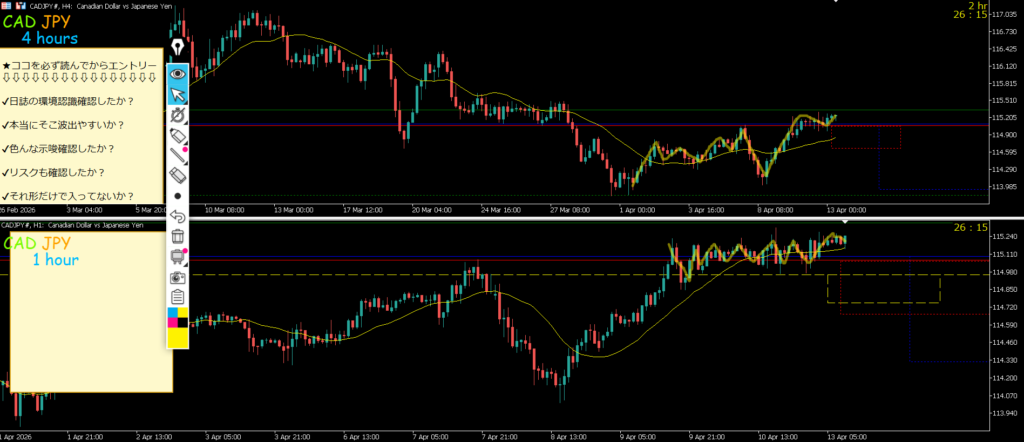The height and width of the screenshot is (442, 1024).
Task: Toggle drawing visibility with the eye icon
Action: 178,73
